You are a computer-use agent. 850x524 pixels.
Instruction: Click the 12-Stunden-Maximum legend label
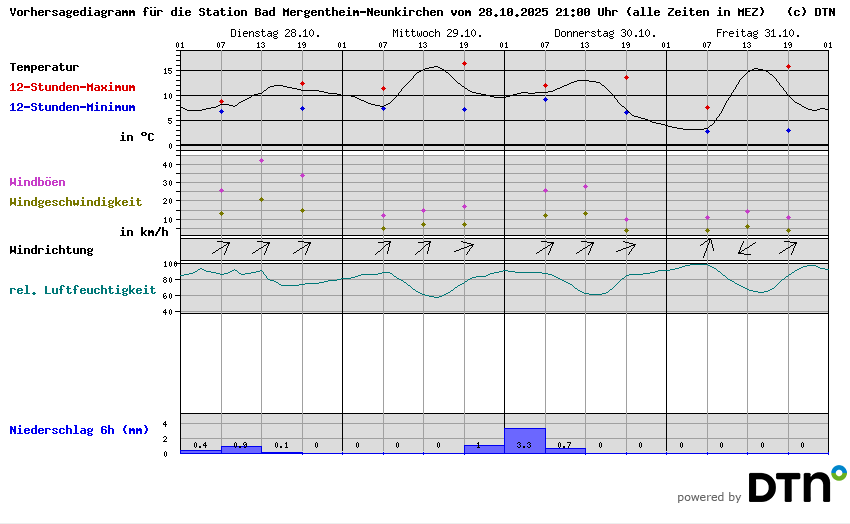(x=72, y=87)
